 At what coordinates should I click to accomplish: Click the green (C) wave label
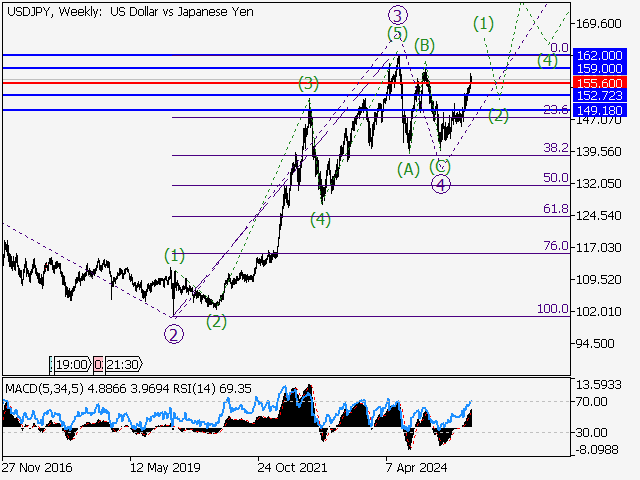click(x=440, y=165)
